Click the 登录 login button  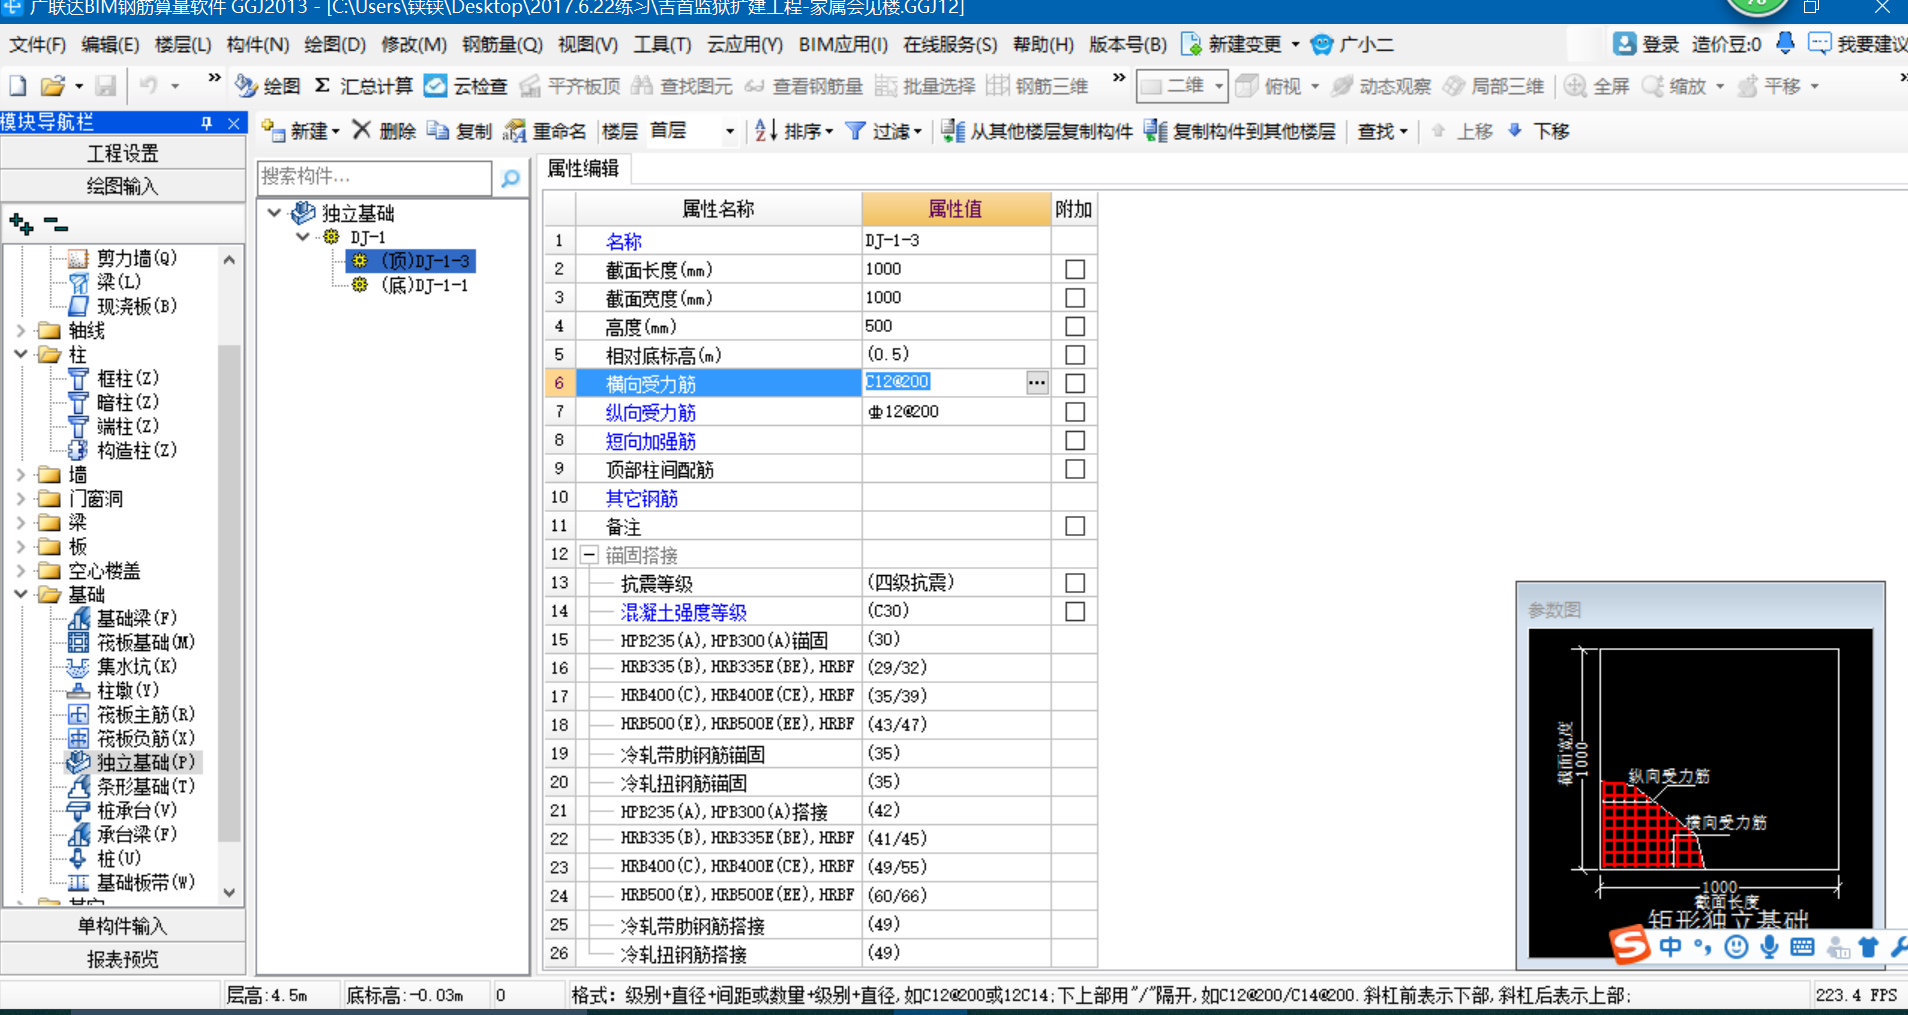(x=1647, y=44)
